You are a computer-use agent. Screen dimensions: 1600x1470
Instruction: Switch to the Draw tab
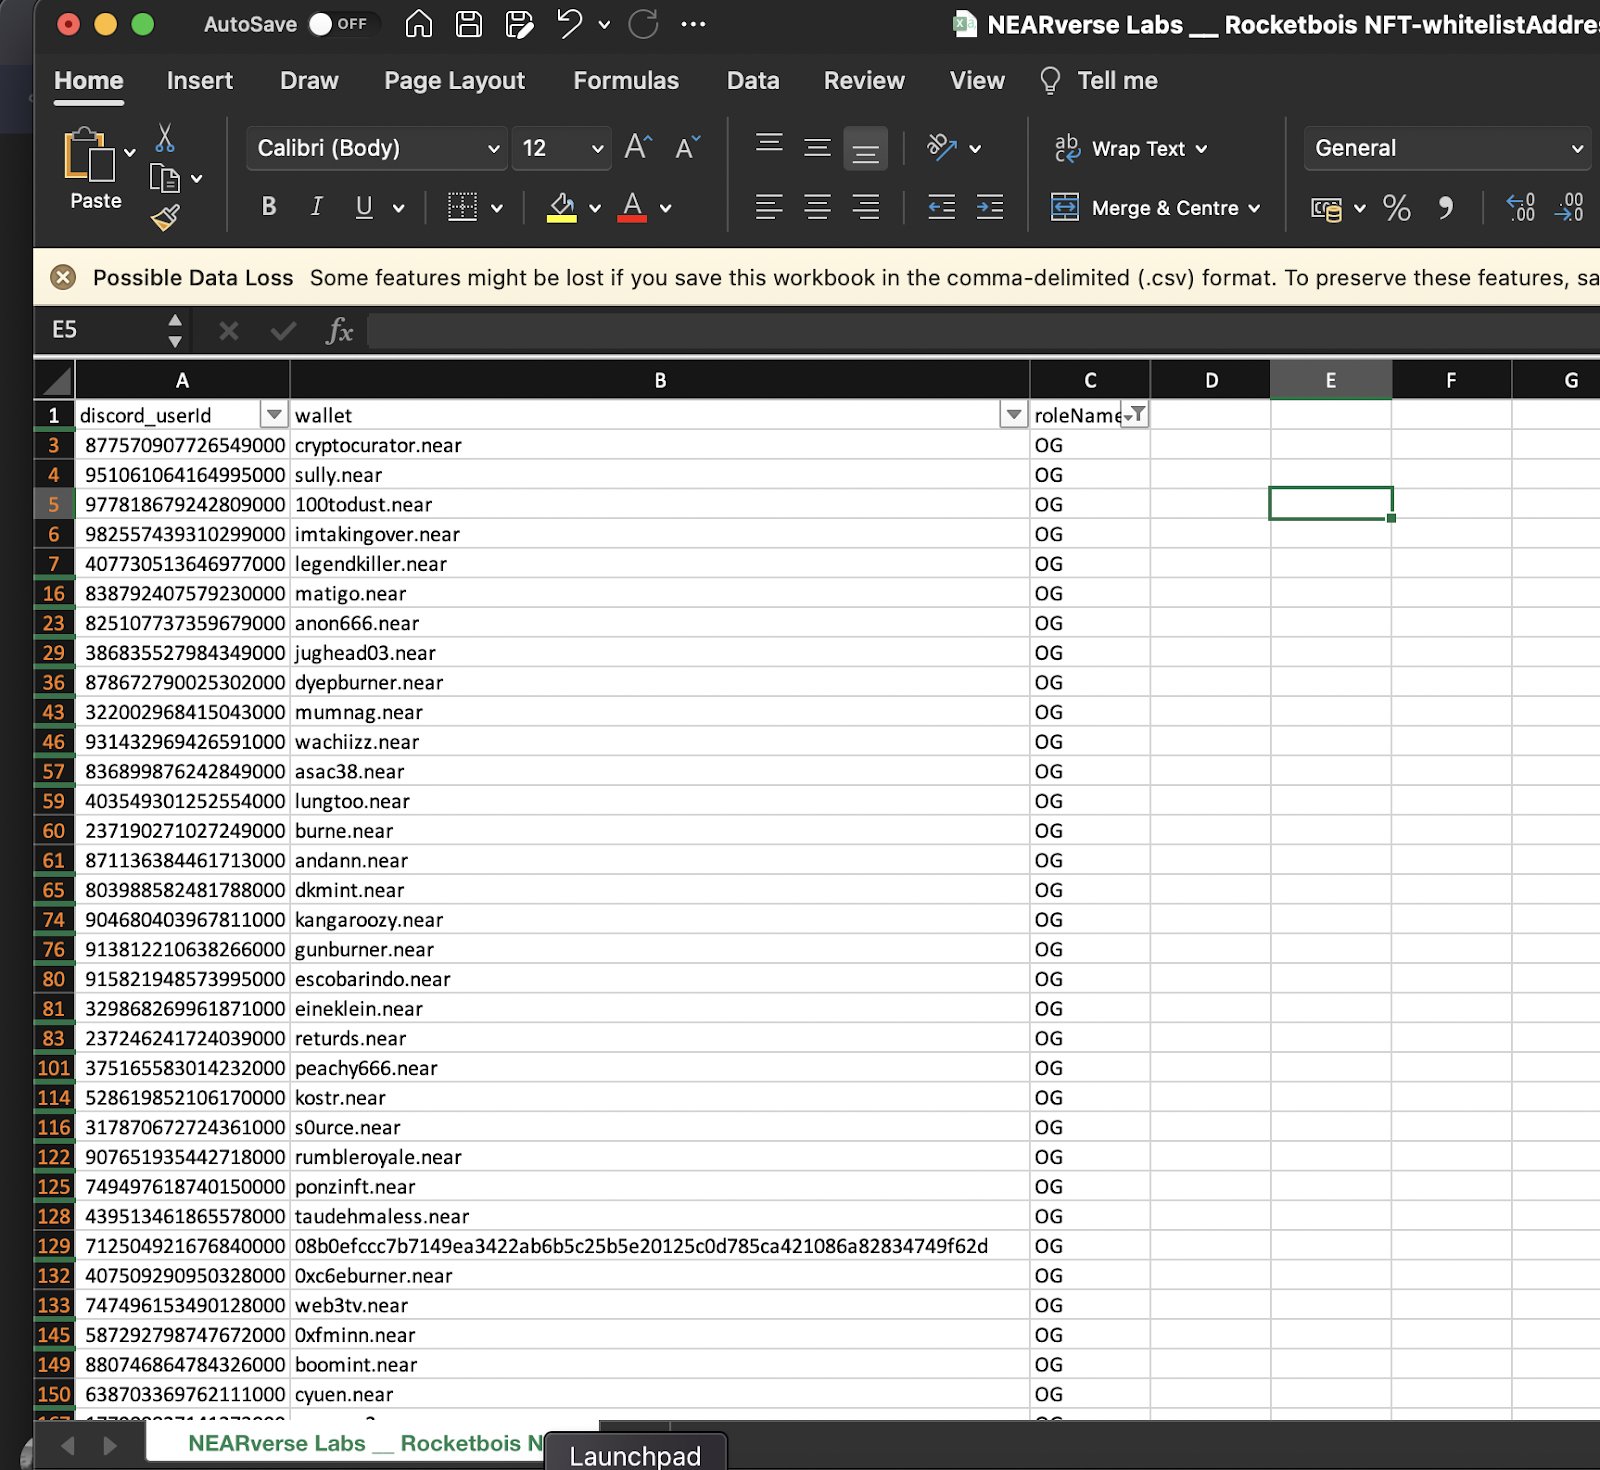click(x=309, y=81)
